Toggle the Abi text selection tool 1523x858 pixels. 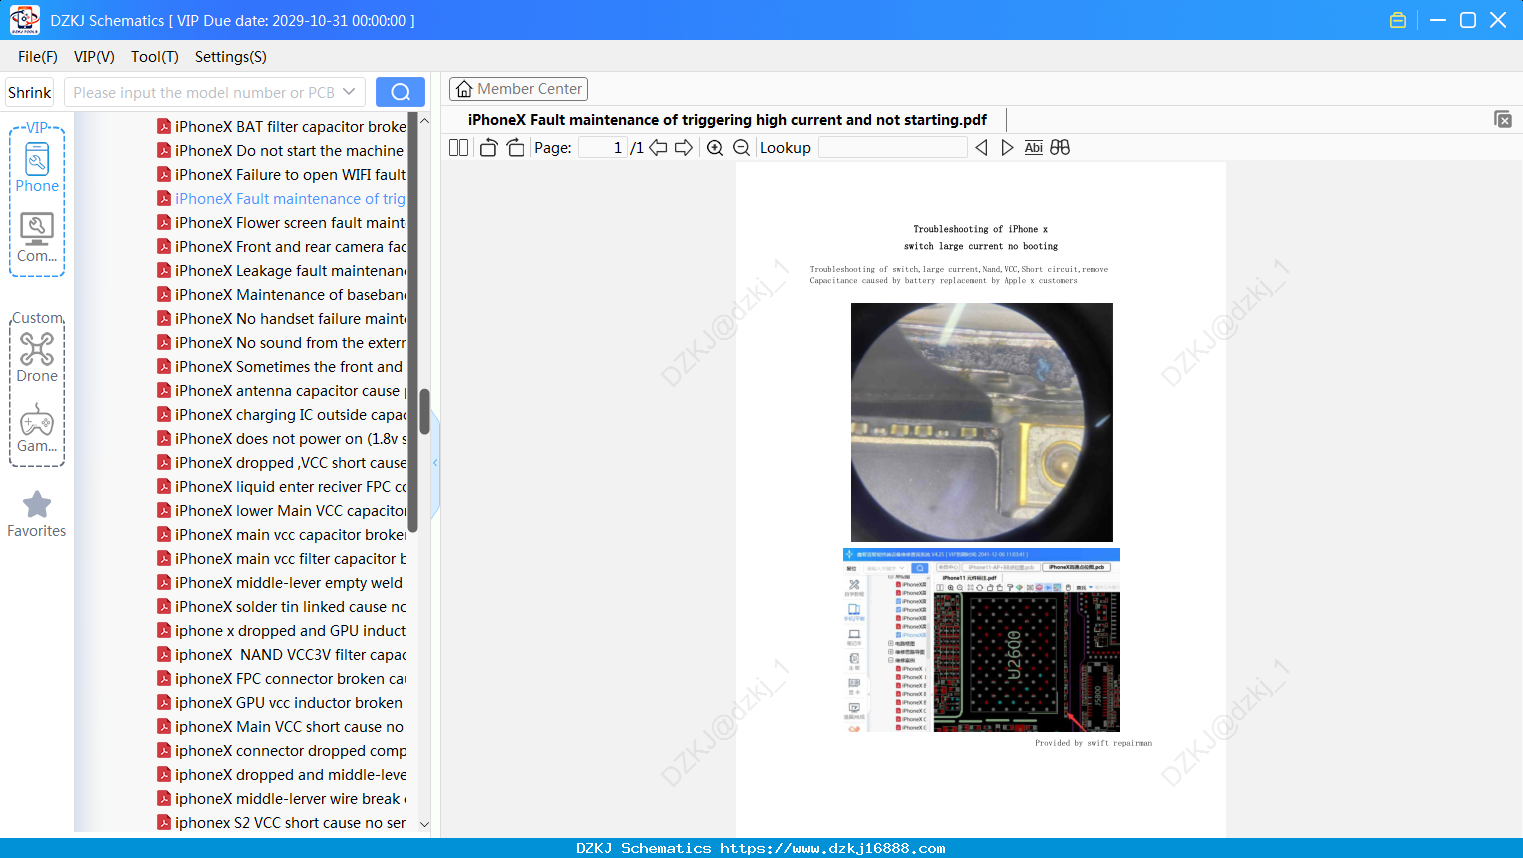[1033, 148]
